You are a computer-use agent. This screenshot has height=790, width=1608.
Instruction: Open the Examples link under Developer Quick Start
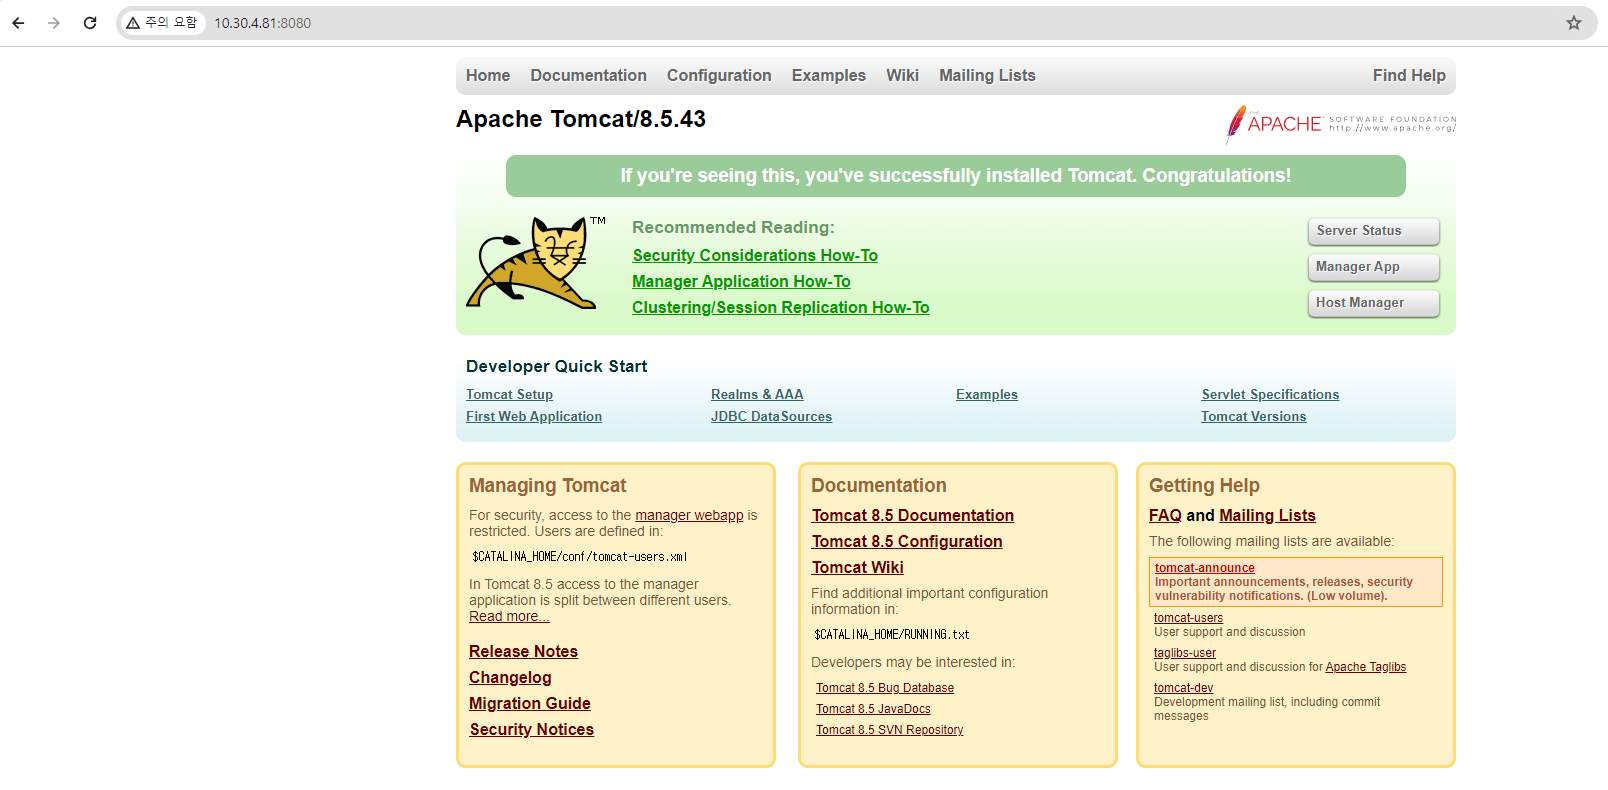(x=987, y=395)
